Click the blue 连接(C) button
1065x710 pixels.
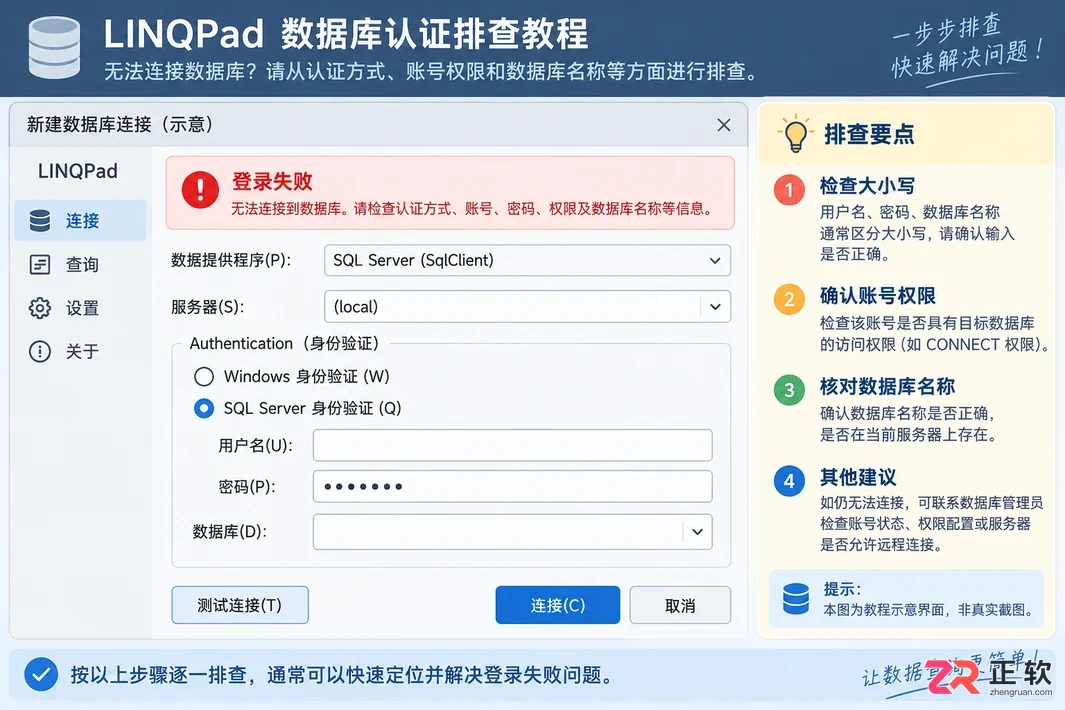click(x=558, y=605)
